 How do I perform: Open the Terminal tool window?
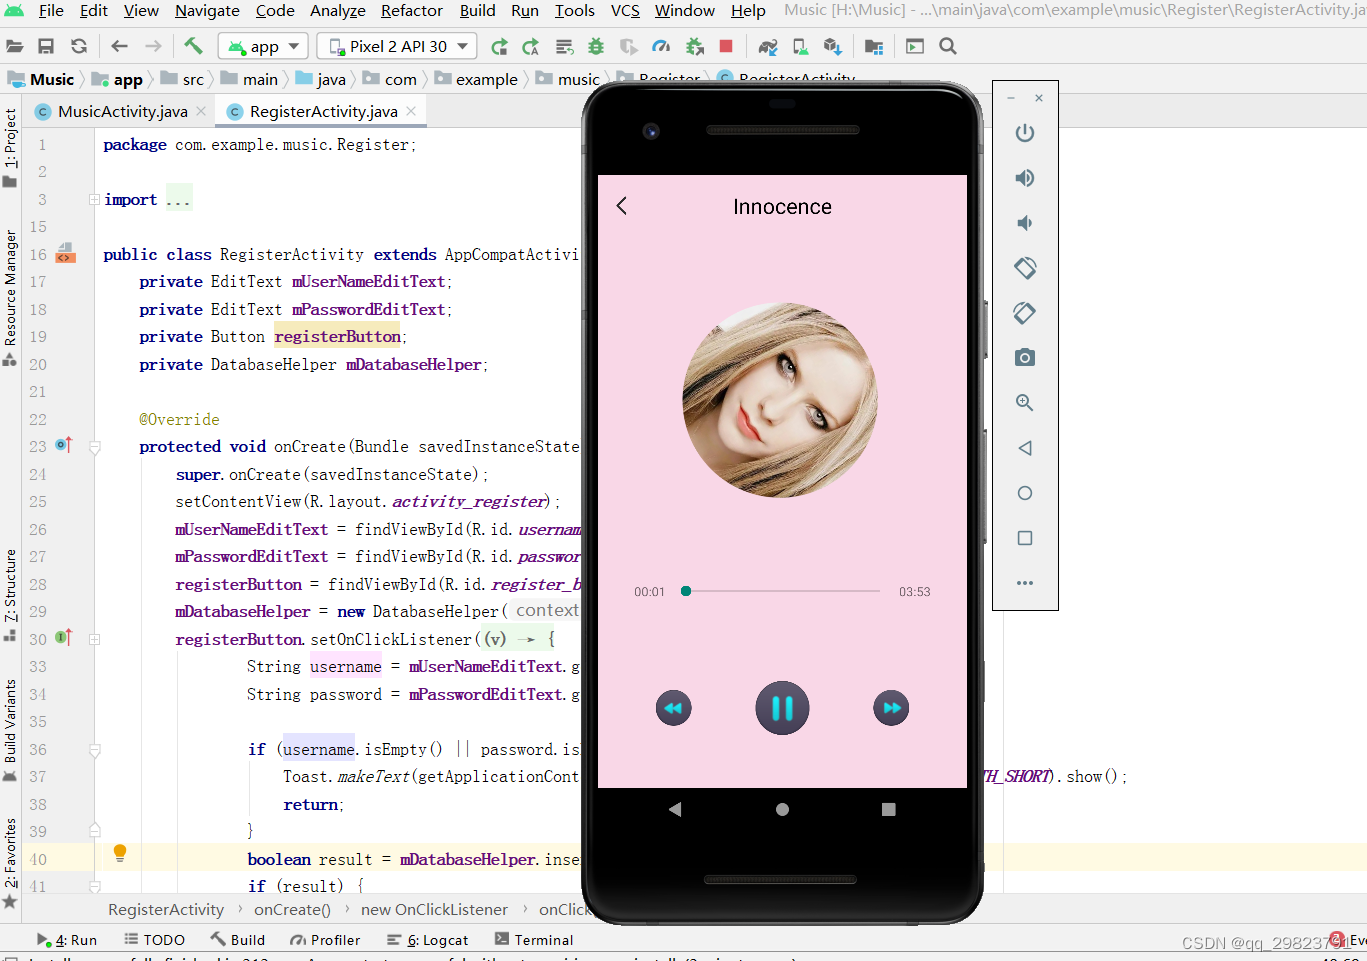tap(534, 940)
